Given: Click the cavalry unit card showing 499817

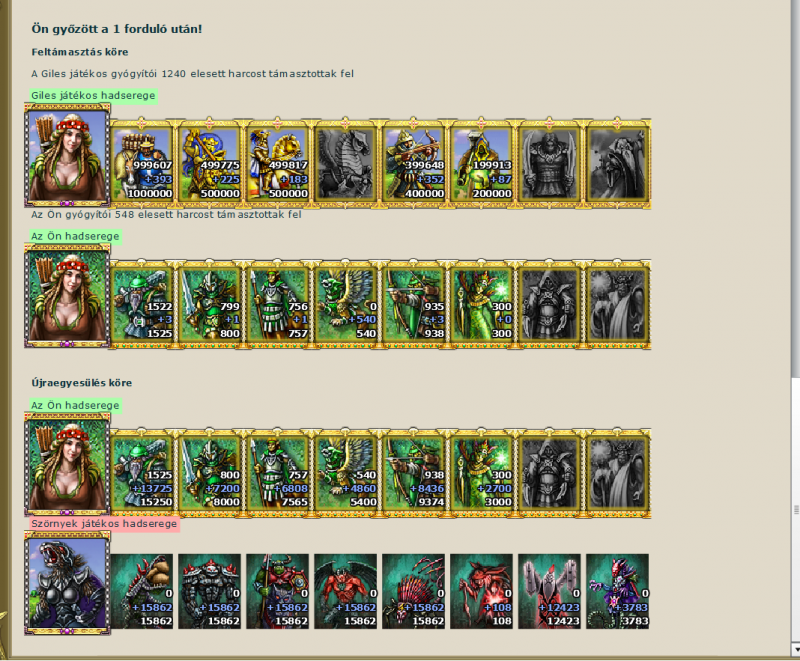Looking at the screenshot, I should tap(278, 163).
